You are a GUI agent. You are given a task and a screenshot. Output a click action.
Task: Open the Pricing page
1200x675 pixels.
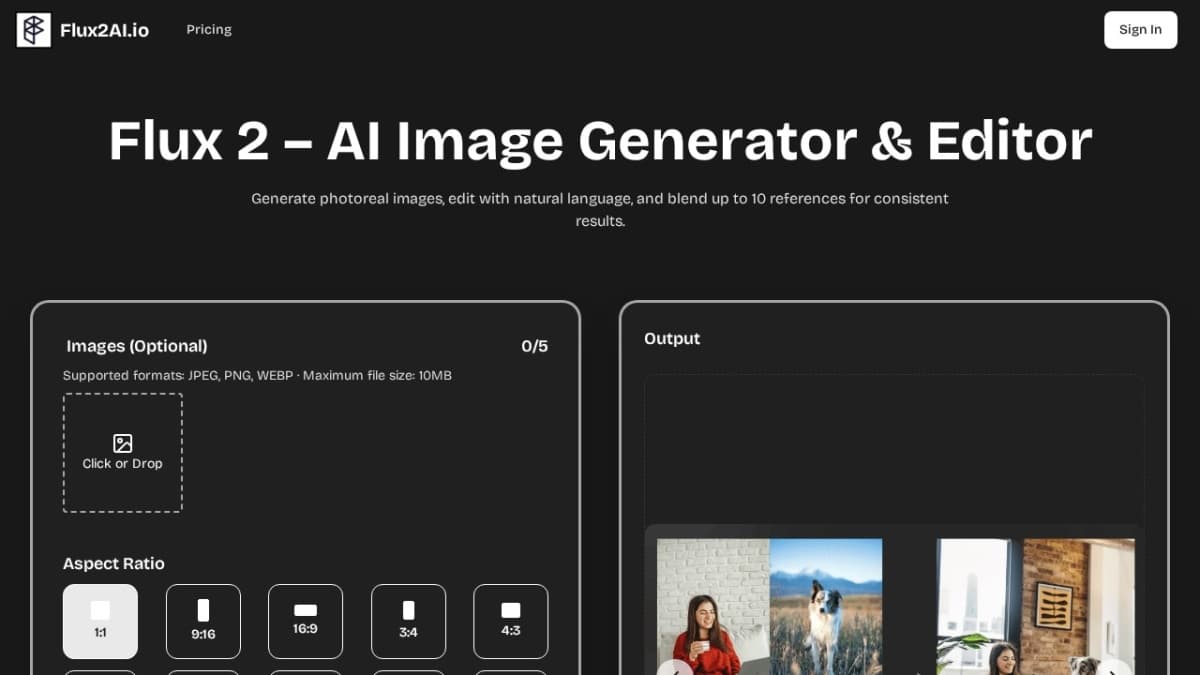coord(209,30)
